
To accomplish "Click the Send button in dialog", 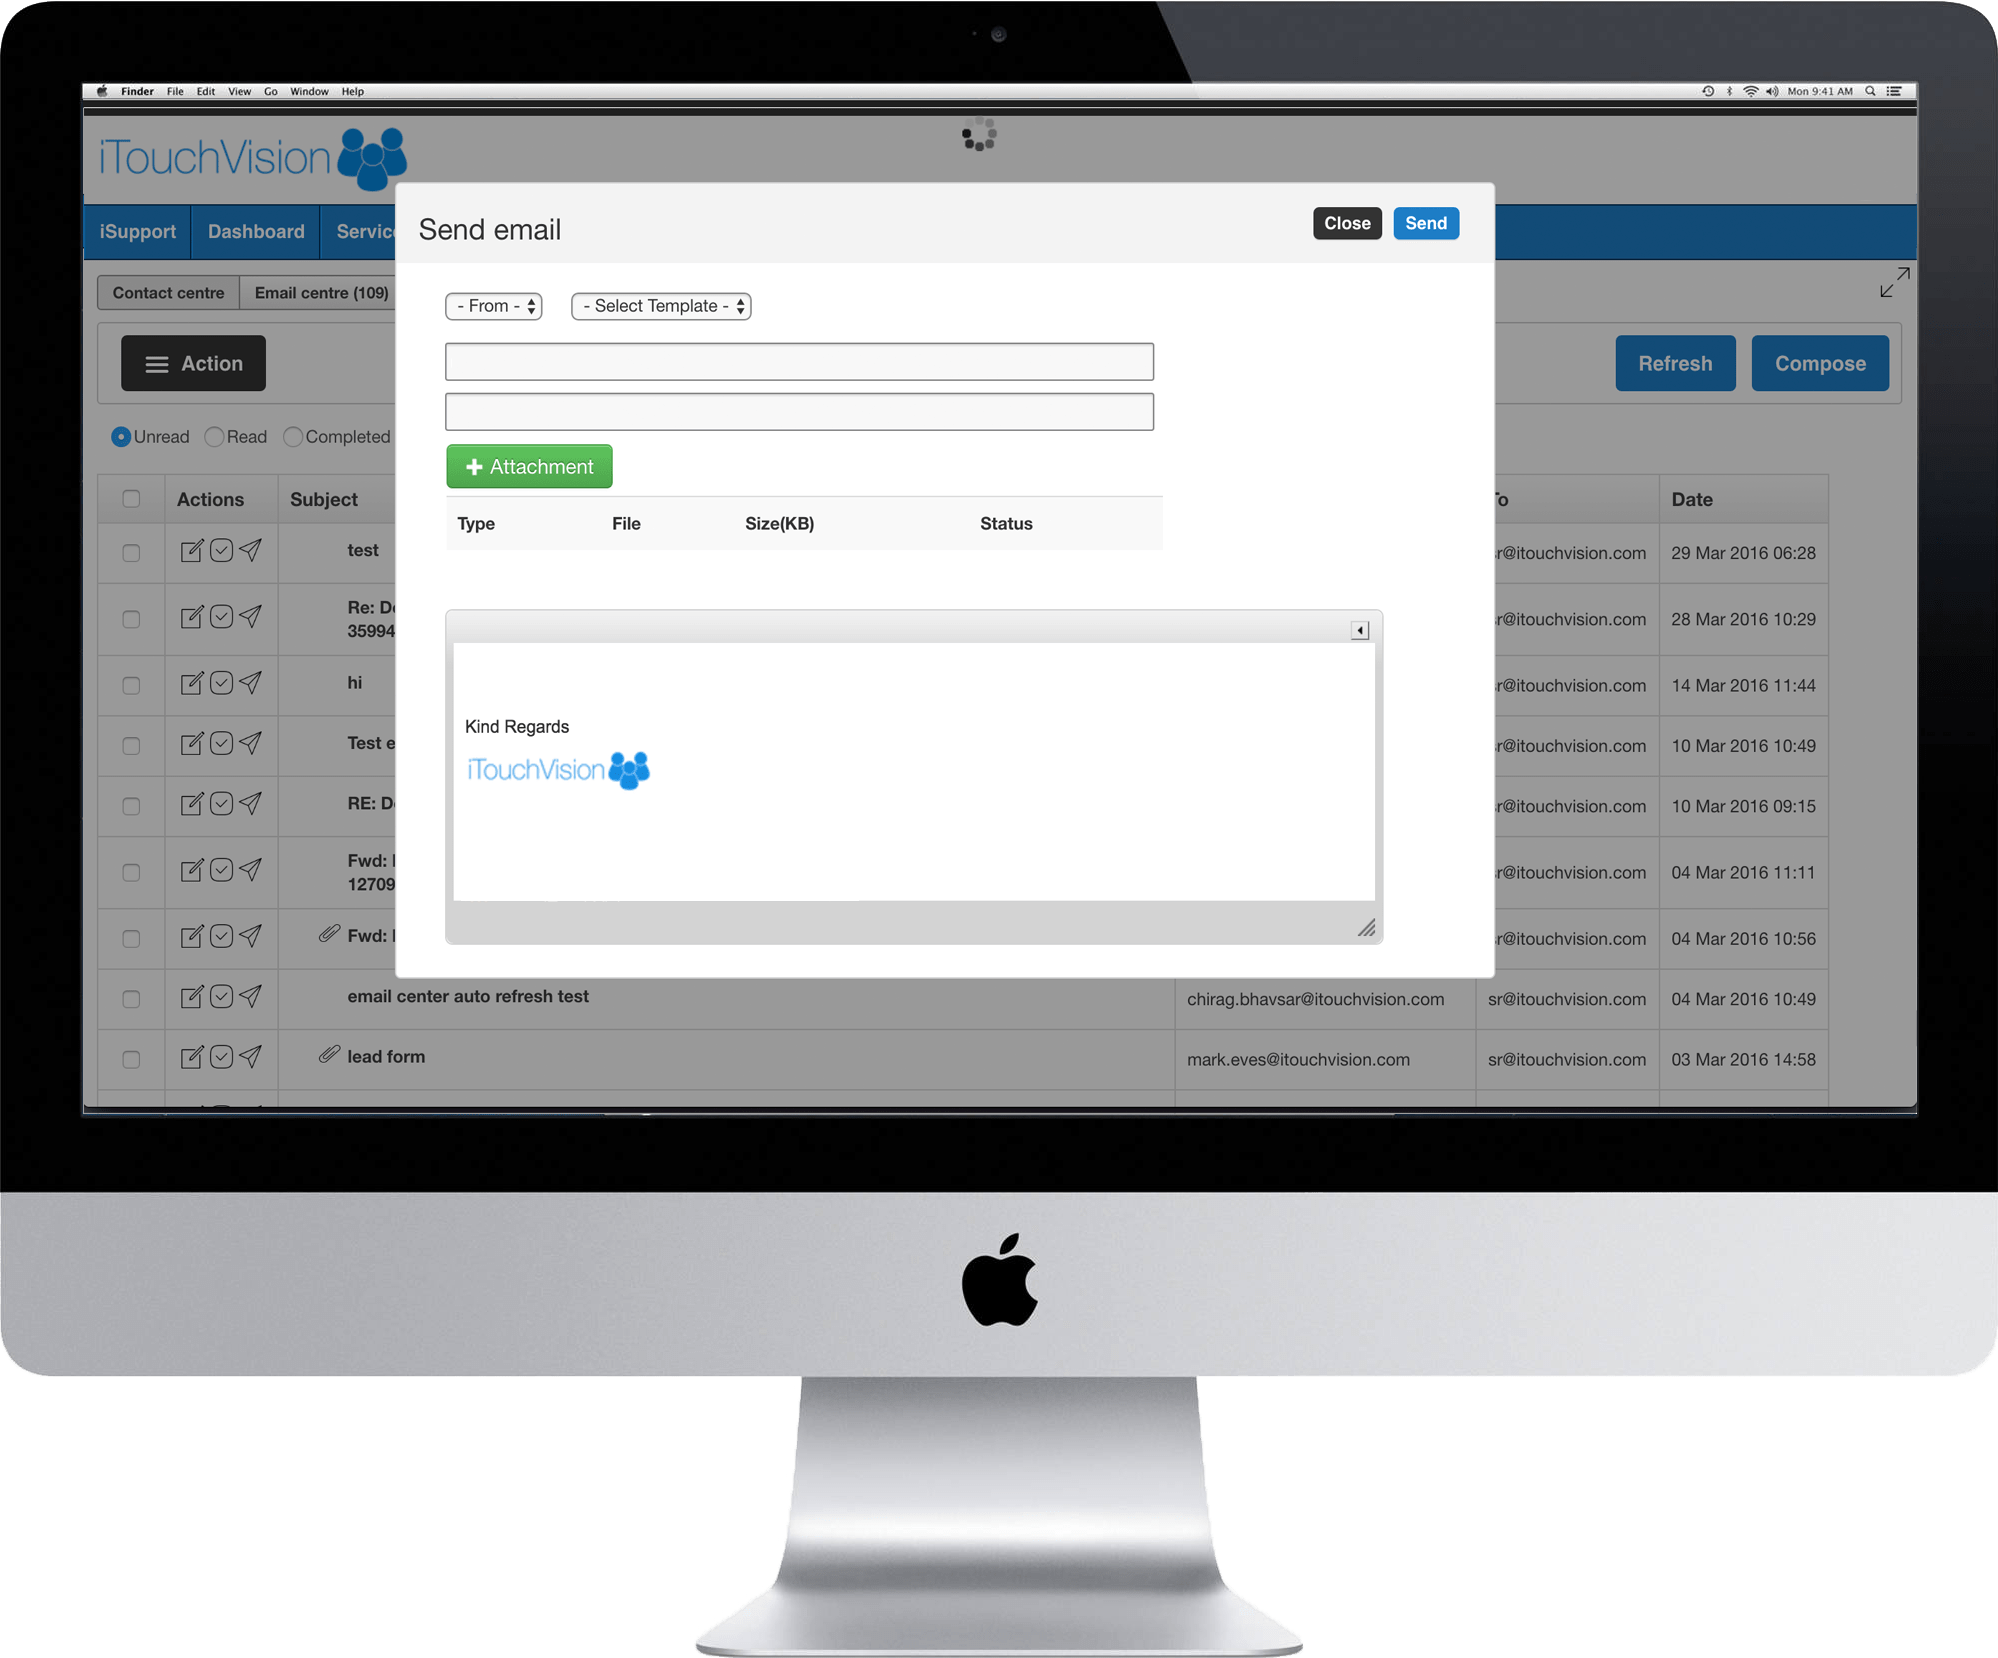I will 1422,221.
